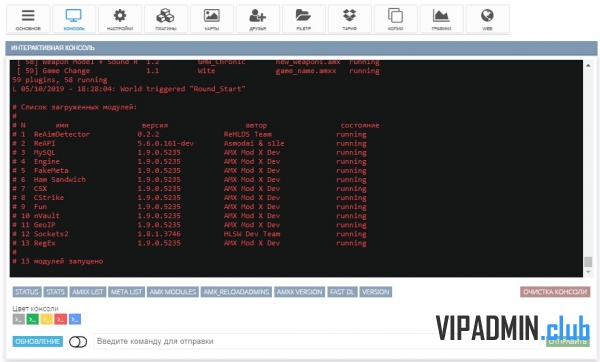Open the Карты picture icon section

[212, 19]
